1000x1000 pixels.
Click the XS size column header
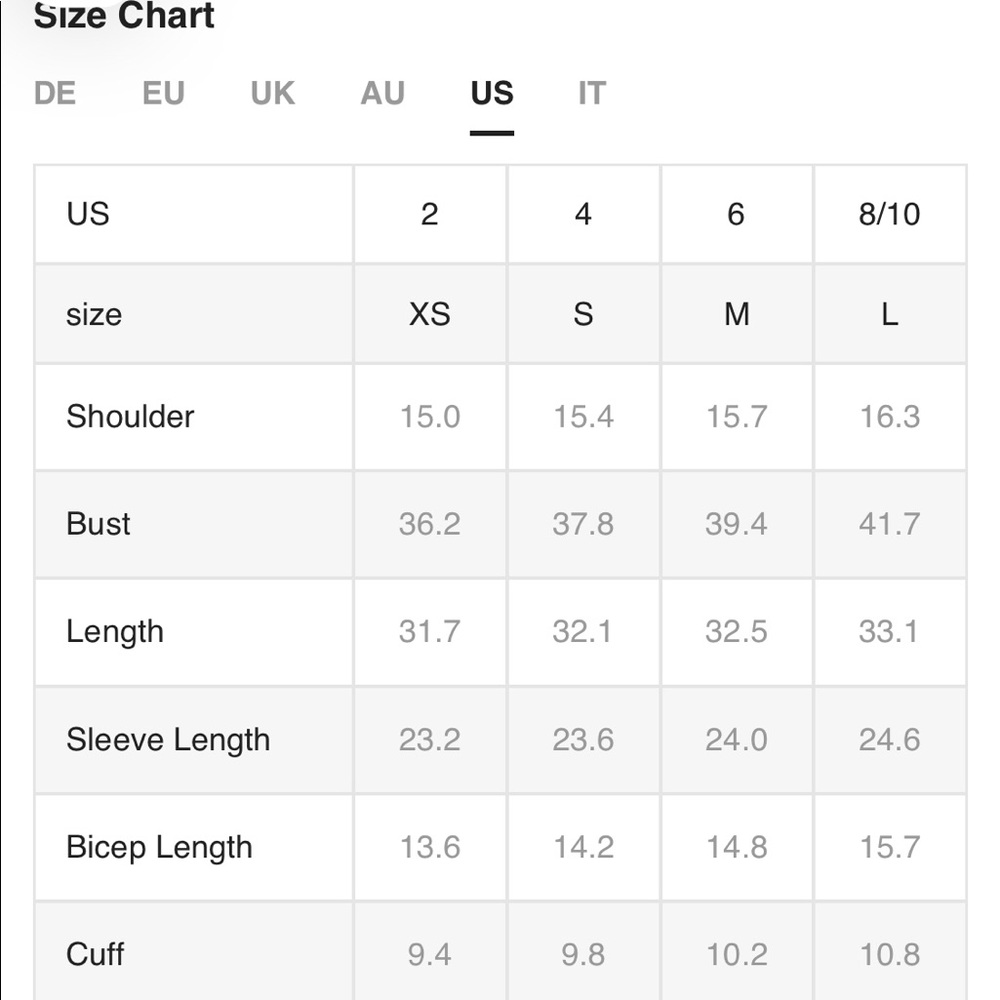[x=429, y=314]
